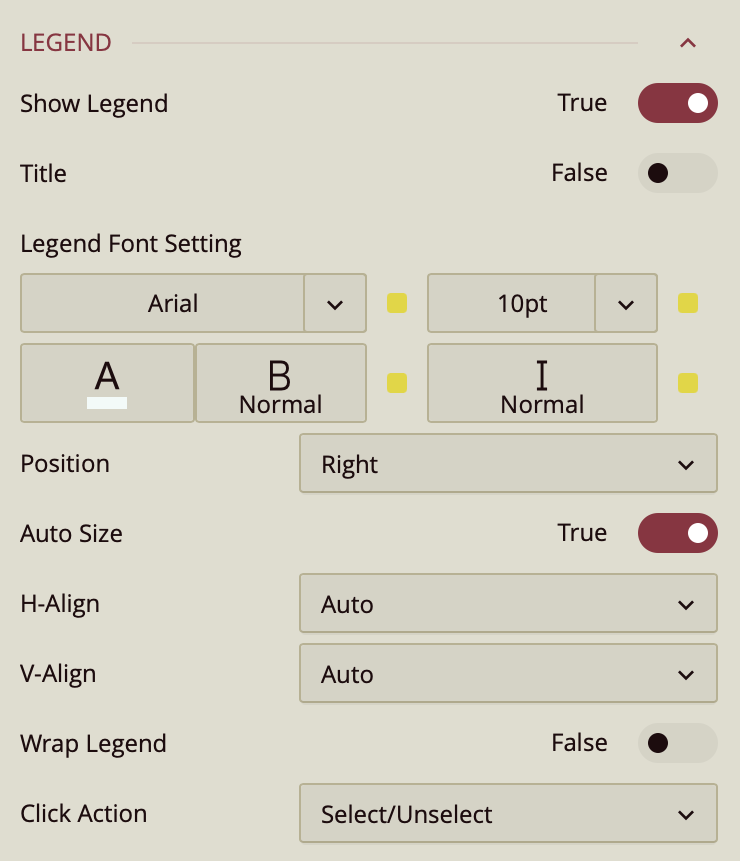Click yellow square next to italic button
This screenshot has width=740, height=861.
click(x=688, y=383)
